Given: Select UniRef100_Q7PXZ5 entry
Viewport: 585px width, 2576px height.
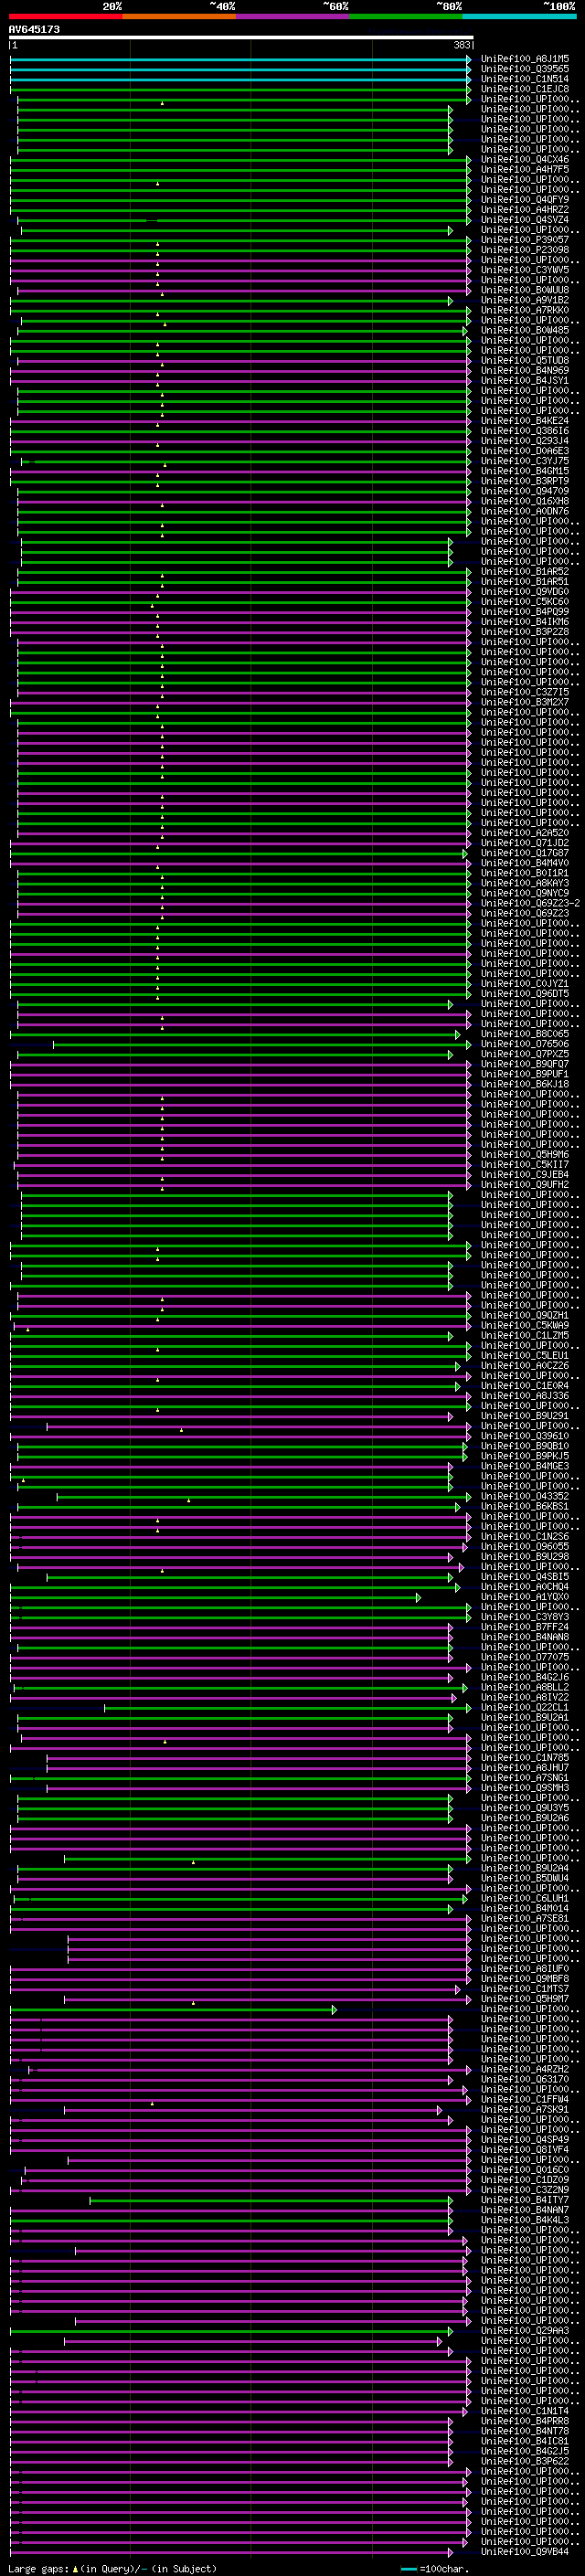Looking at the screenshot, I should 525,1054.
